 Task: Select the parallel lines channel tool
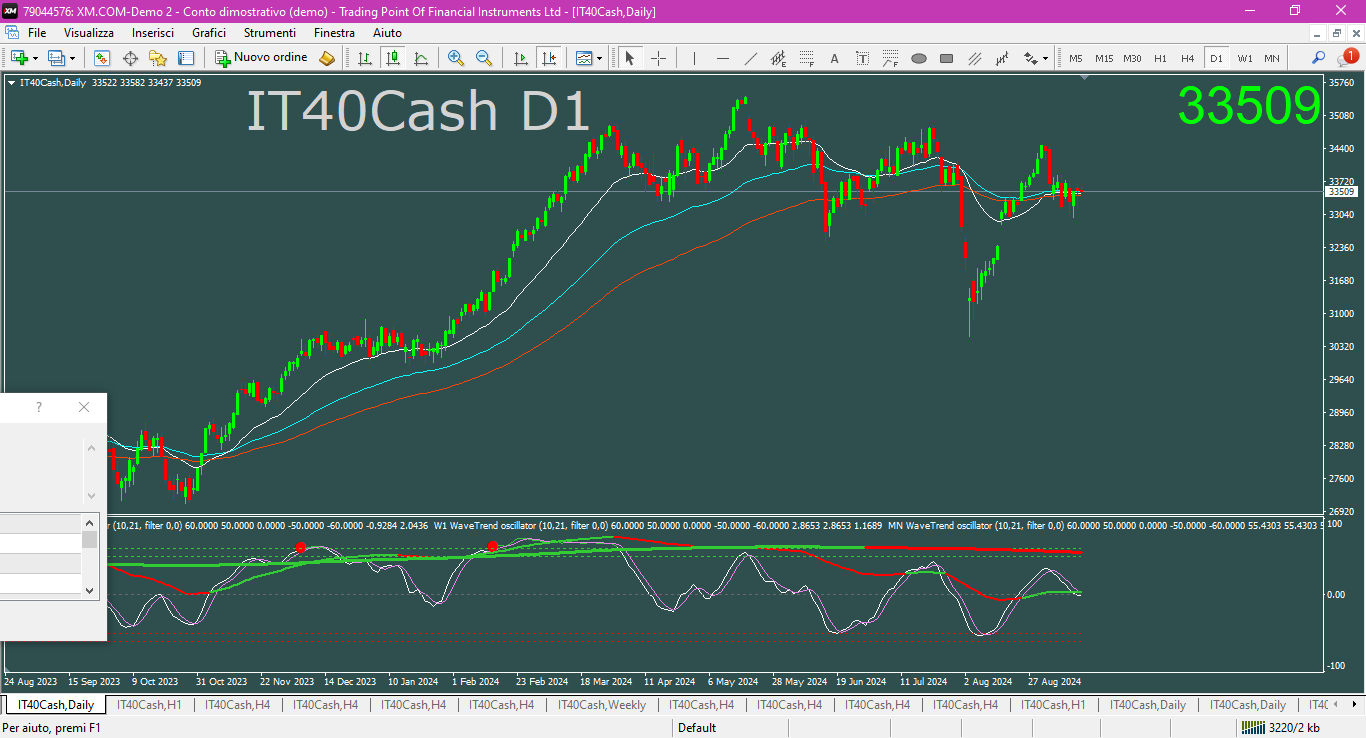(975, 58)
